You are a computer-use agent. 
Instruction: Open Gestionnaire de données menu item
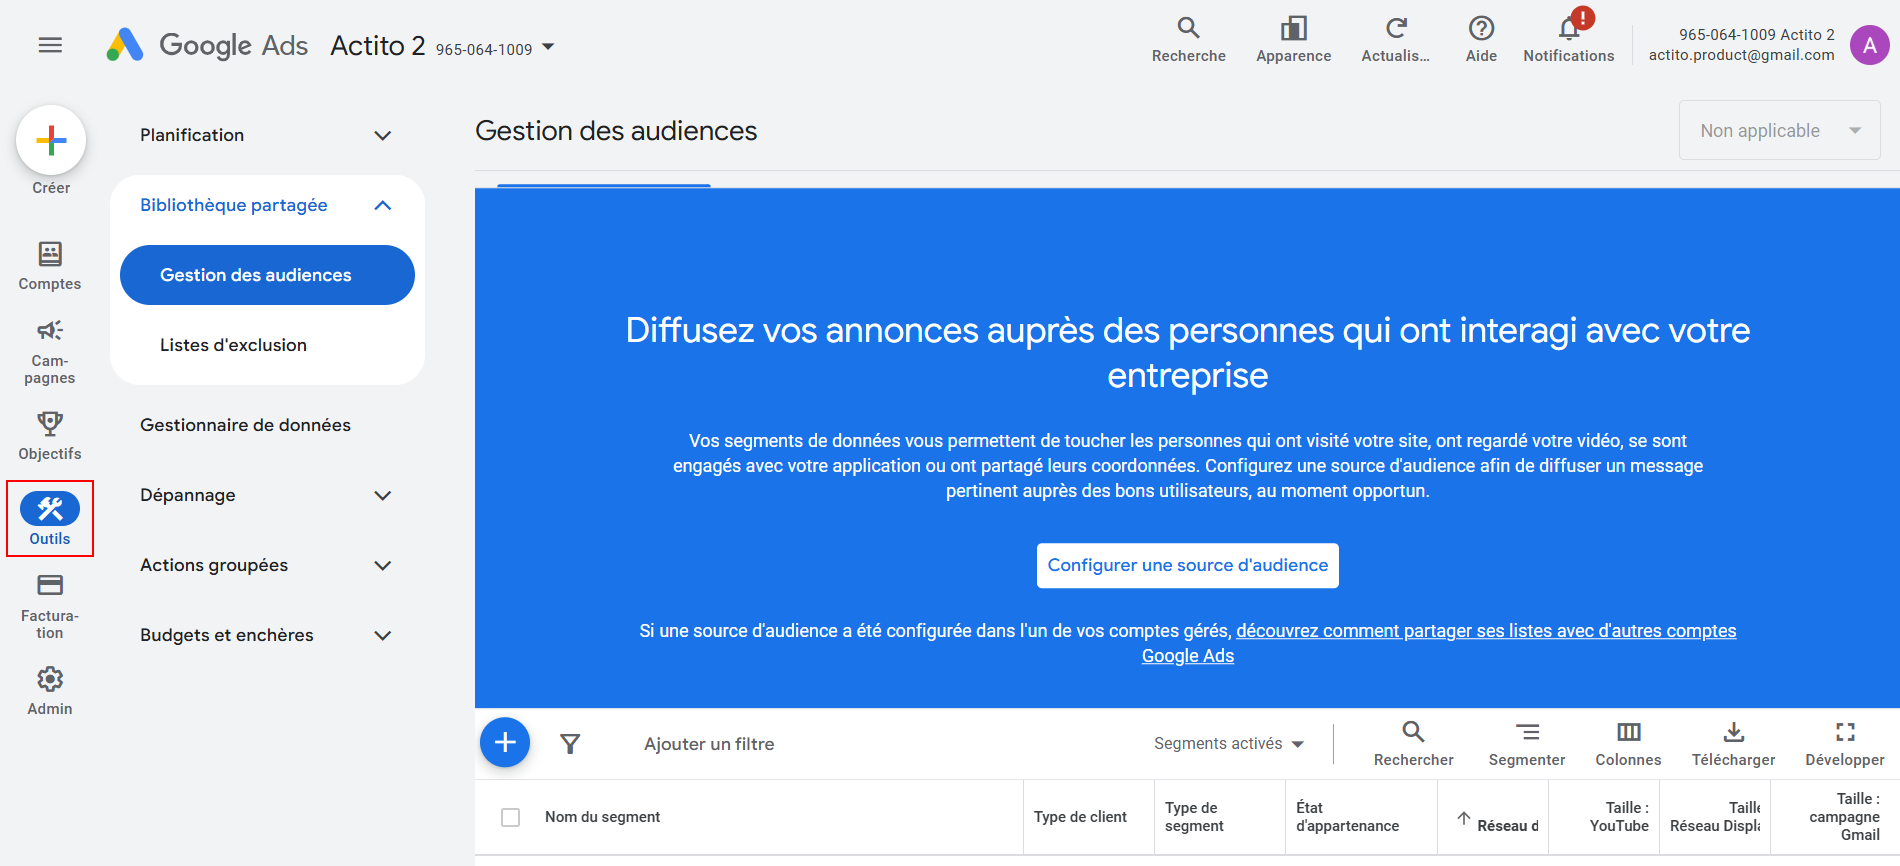tap(245, 425)
